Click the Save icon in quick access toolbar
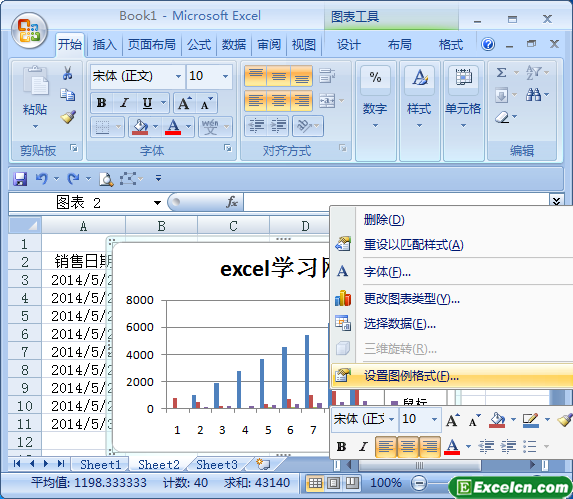573x499 pixels. pos(20,179)
